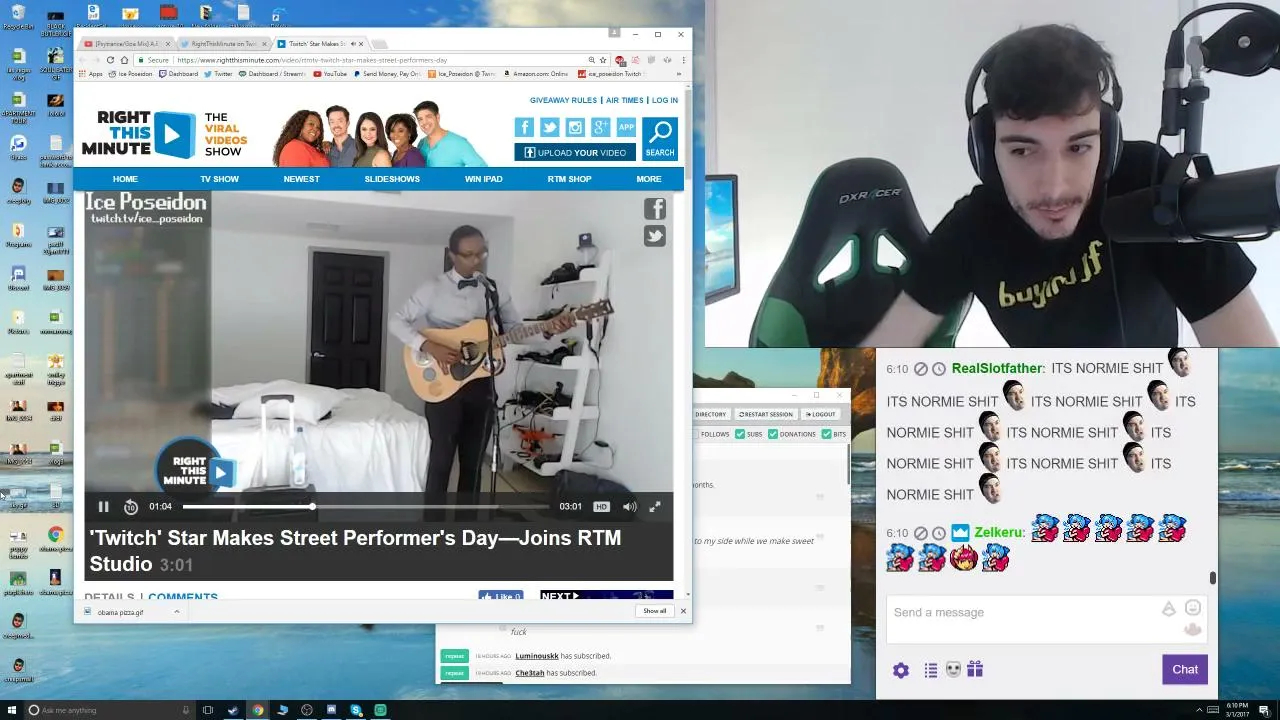1280x720 pixels.
Task: Open the chat gift icon
Action: [x=975, y=670]
